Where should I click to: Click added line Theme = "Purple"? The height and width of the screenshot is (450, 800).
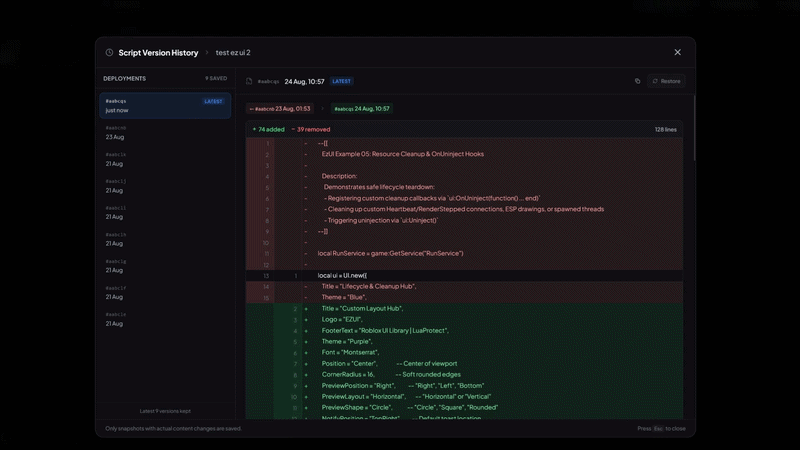coord(464,342)
